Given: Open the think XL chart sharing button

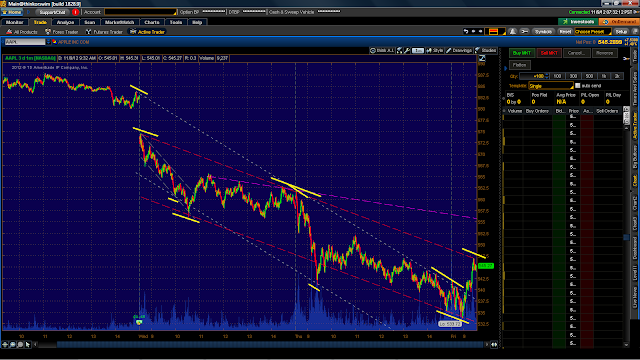Looking at the screenshot, I should point(382,51).
